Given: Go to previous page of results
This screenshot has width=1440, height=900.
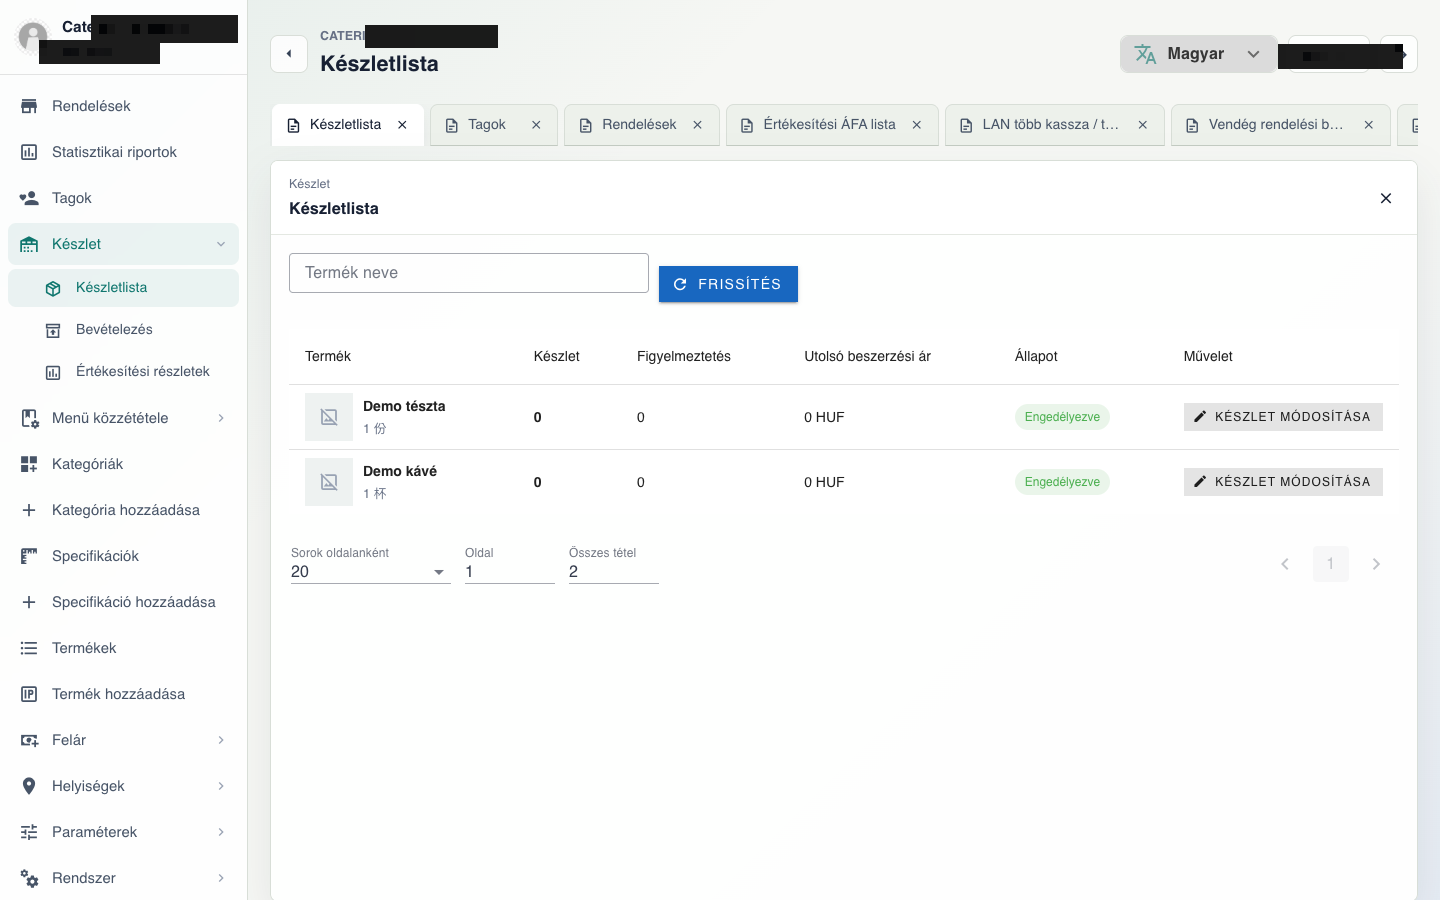Looking at the screenshot, I should click(1285, 564).
